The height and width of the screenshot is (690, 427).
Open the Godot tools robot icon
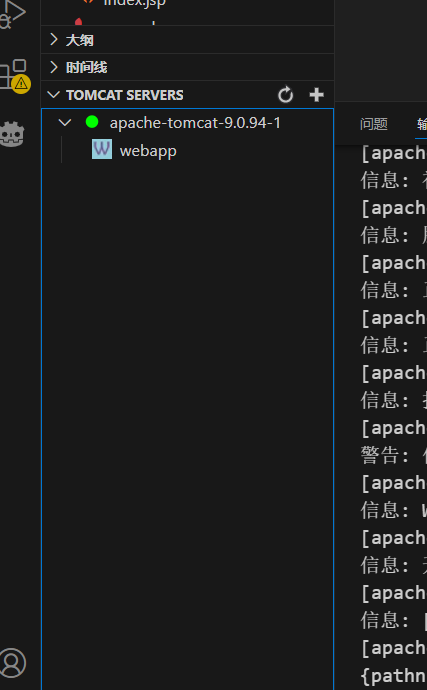[12, 134]
